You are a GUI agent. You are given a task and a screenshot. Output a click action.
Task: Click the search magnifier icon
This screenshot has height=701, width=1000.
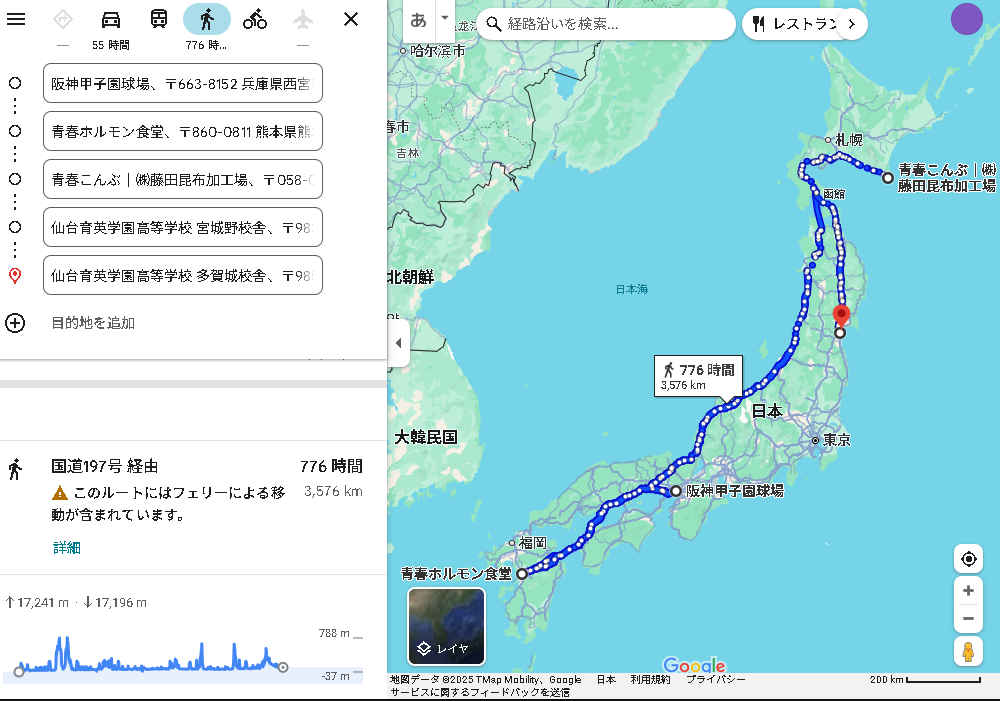point(494,24)
